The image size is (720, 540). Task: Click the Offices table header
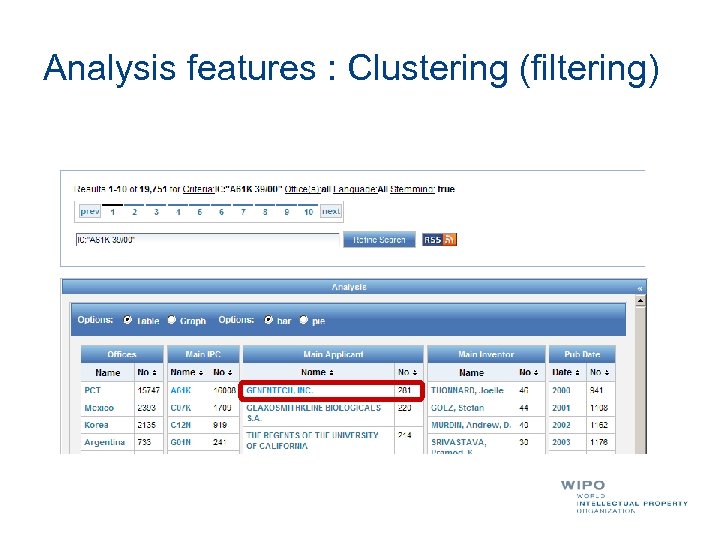pyautogui.click(x=122, y=354)
